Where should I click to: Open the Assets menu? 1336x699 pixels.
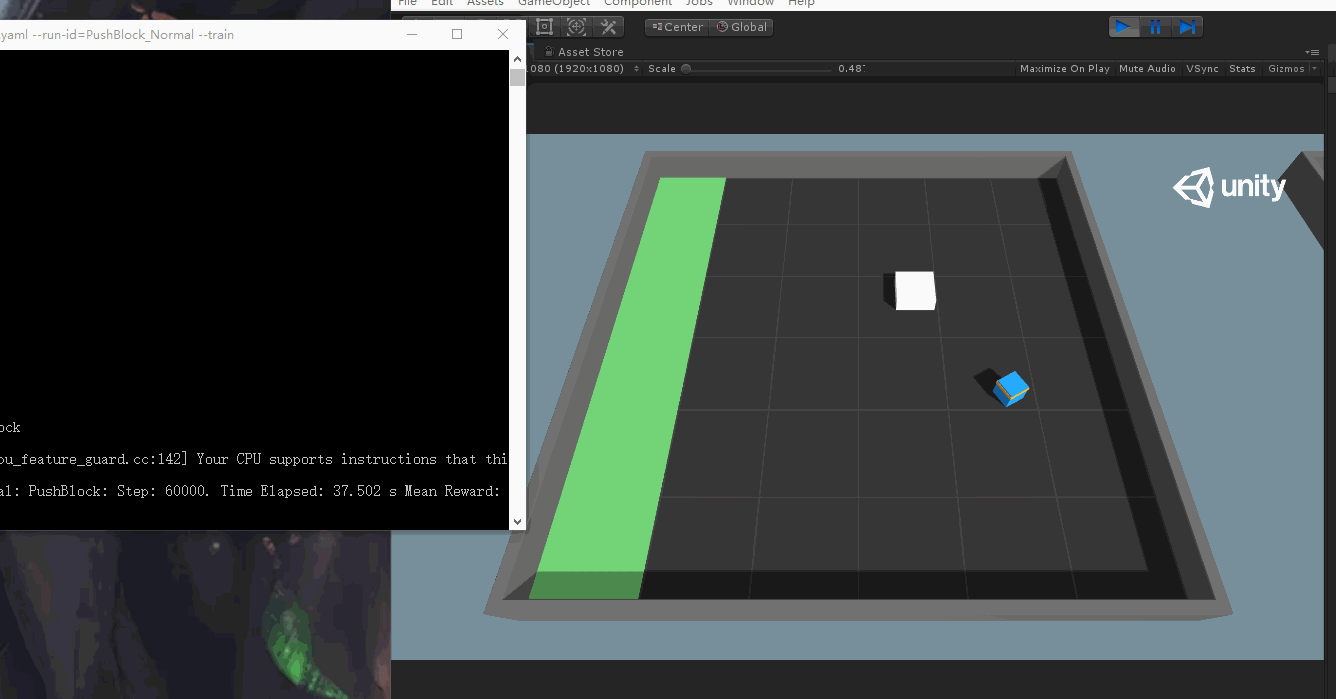click(x=485, y=3)
